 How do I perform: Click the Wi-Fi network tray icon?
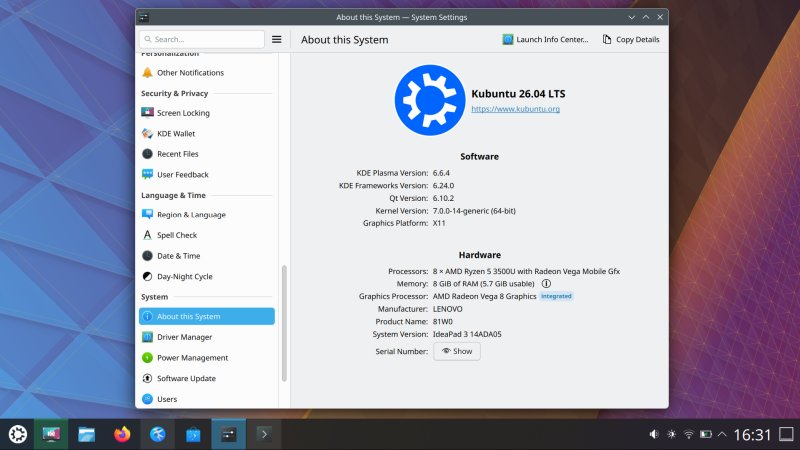click(x=689, y=434)
